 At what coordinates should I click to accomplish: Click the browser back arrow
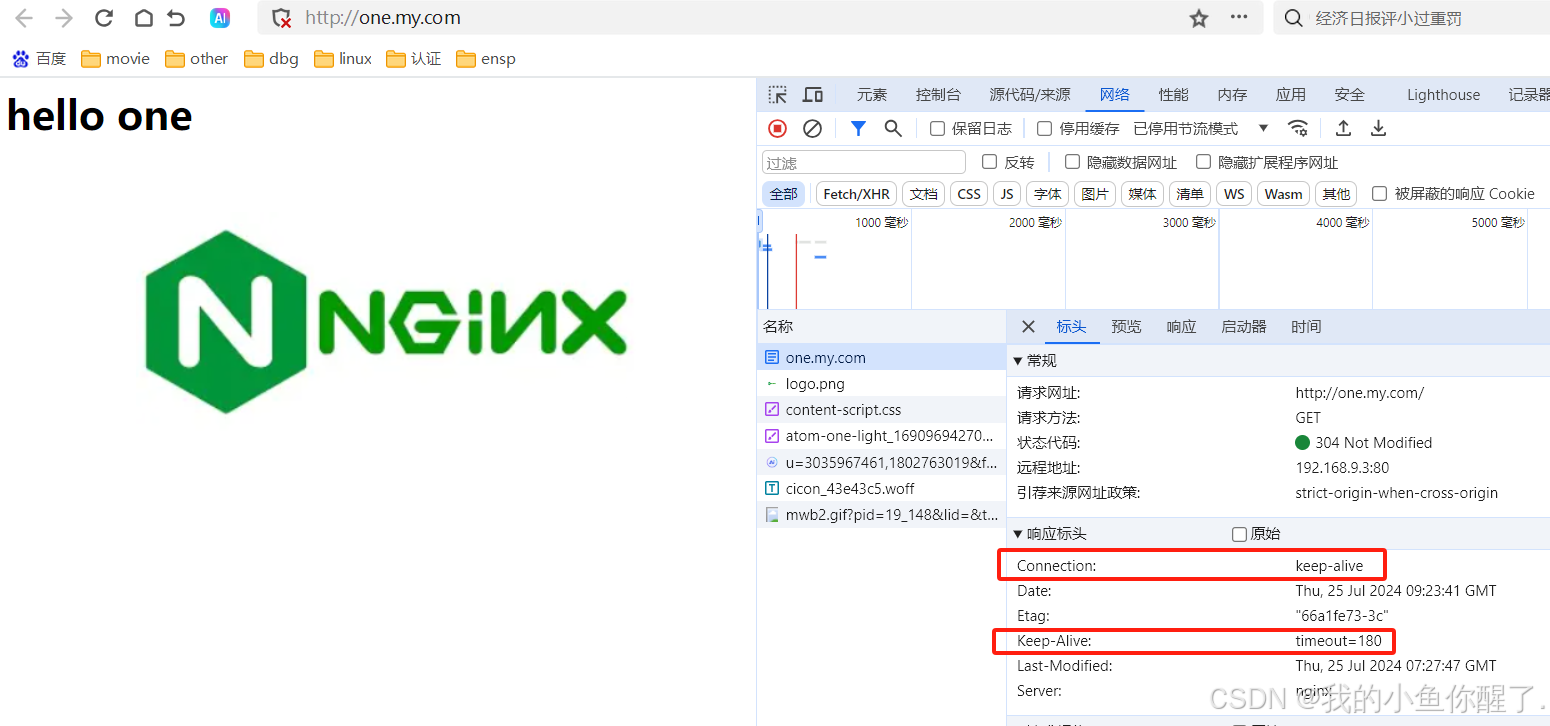24,18
